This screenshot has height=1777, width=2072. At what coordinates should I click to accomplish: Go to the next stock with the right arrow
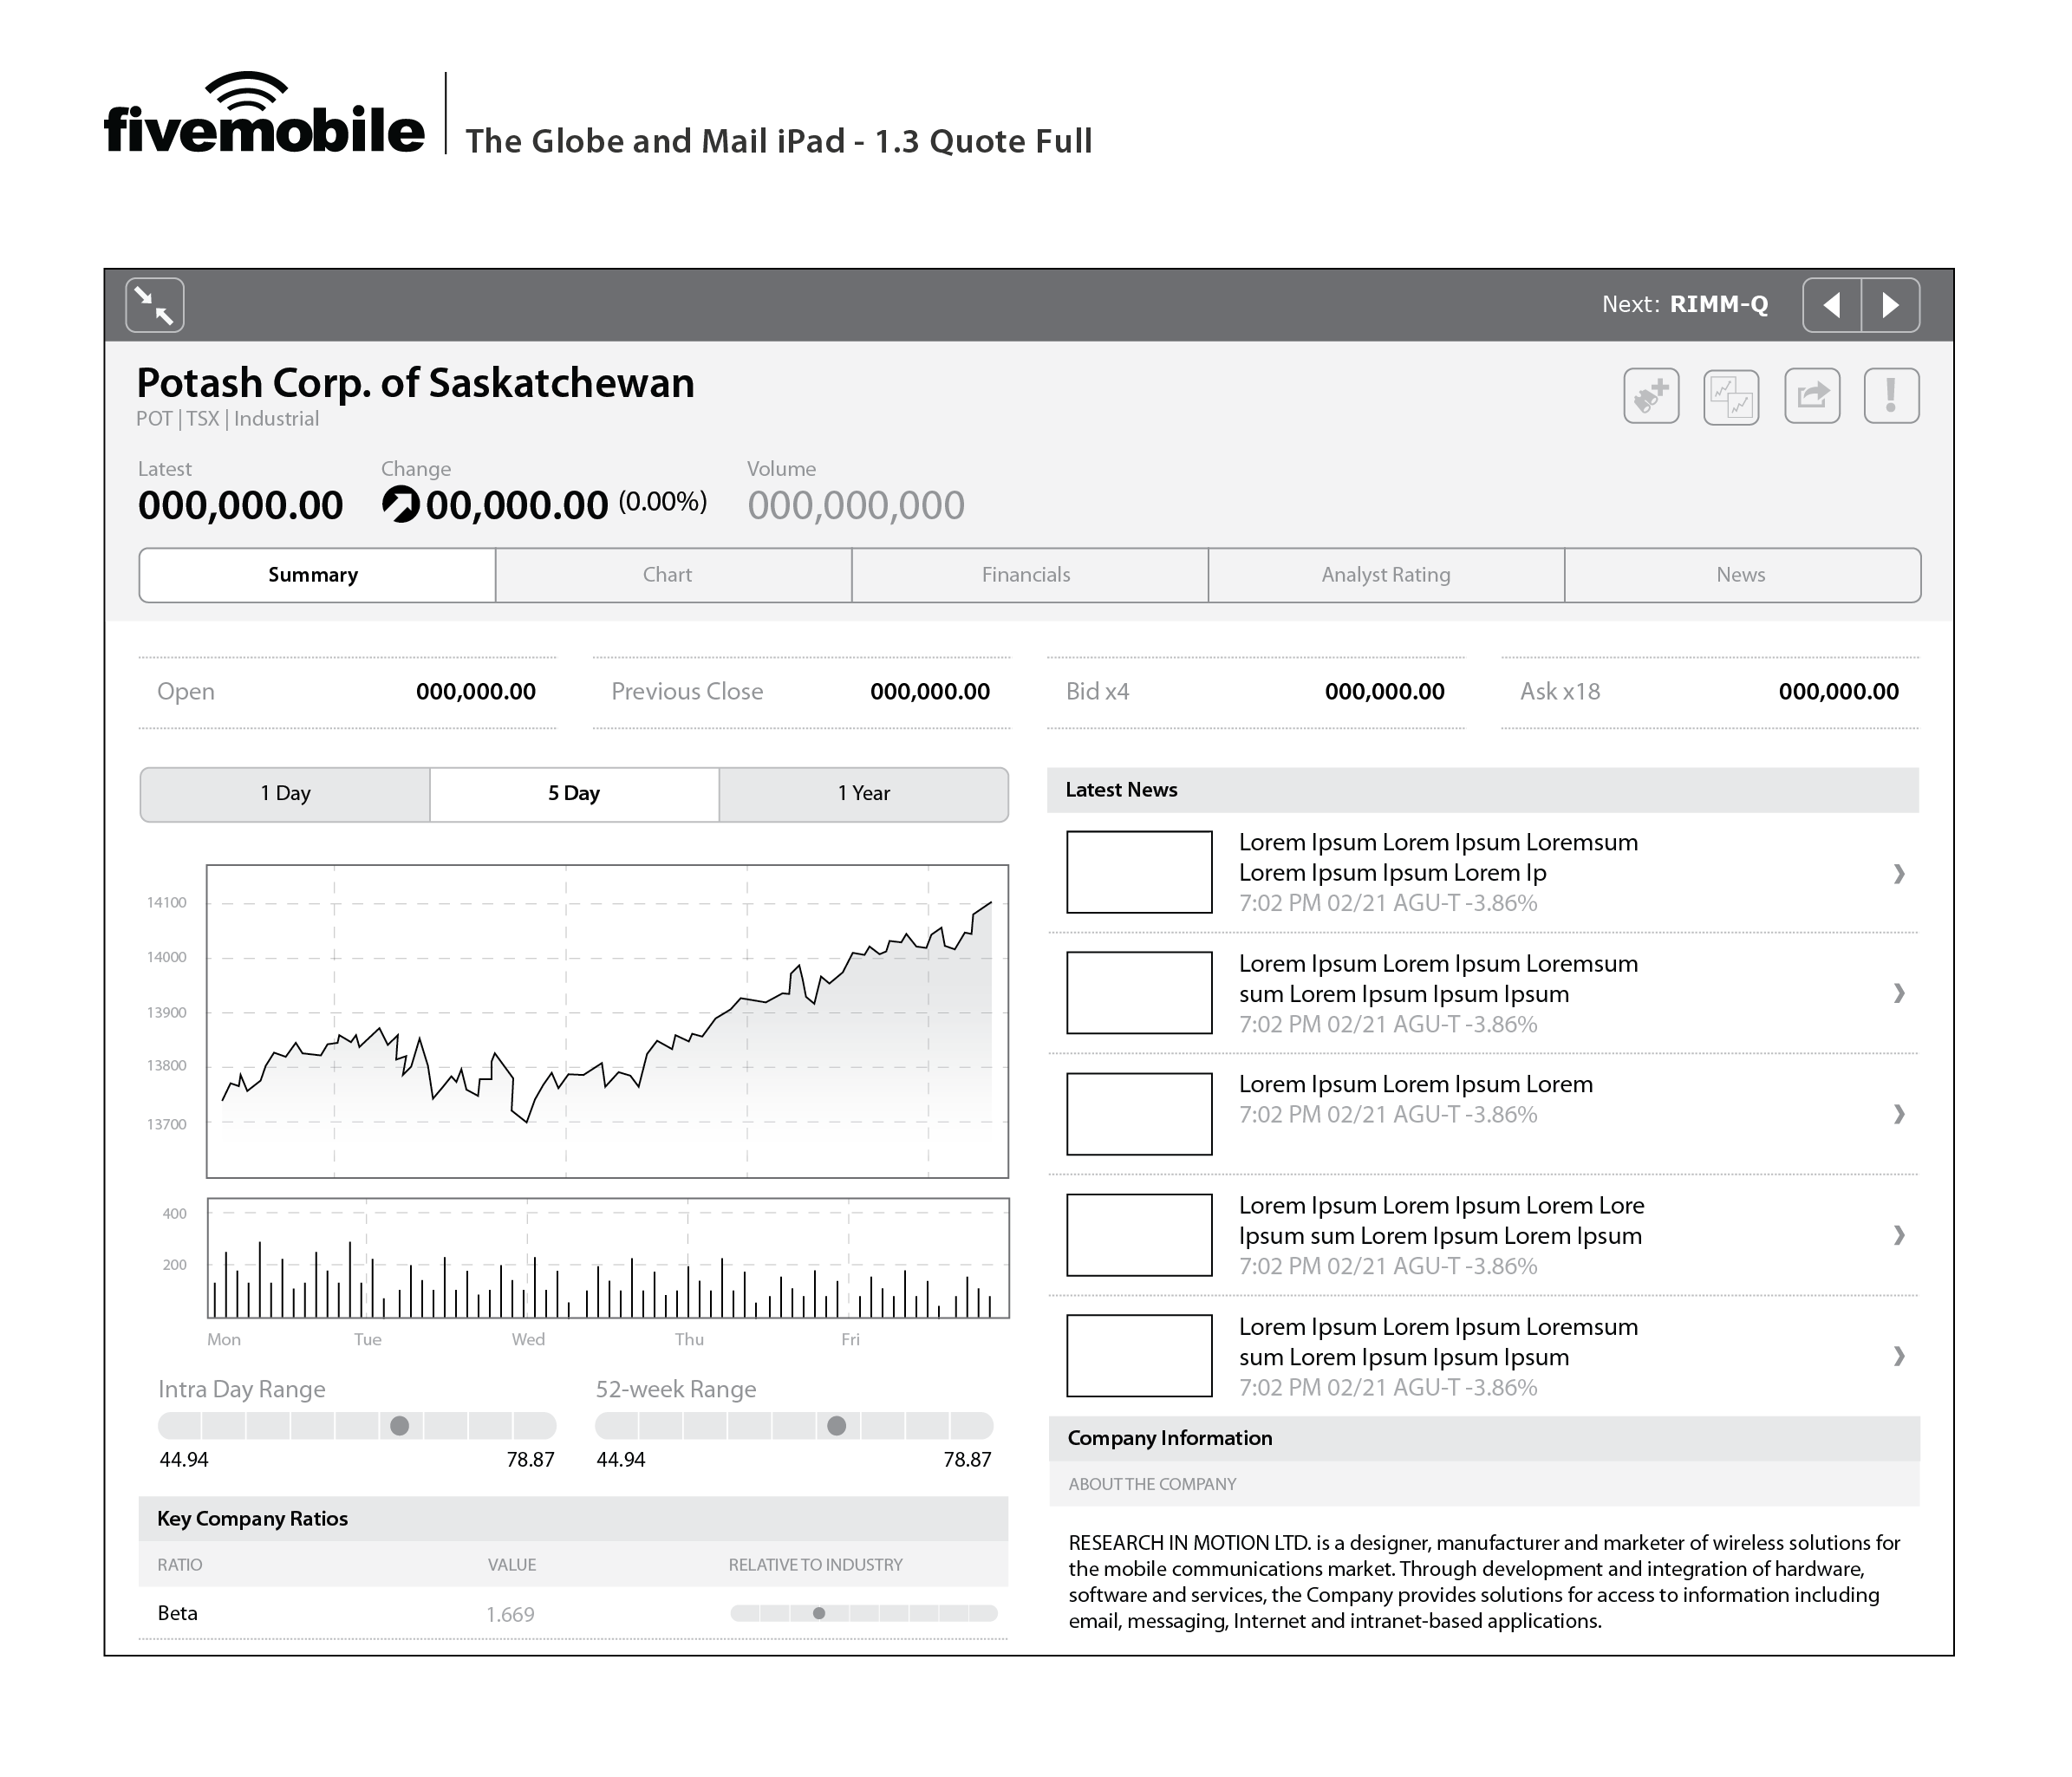tap(1890, 305)
